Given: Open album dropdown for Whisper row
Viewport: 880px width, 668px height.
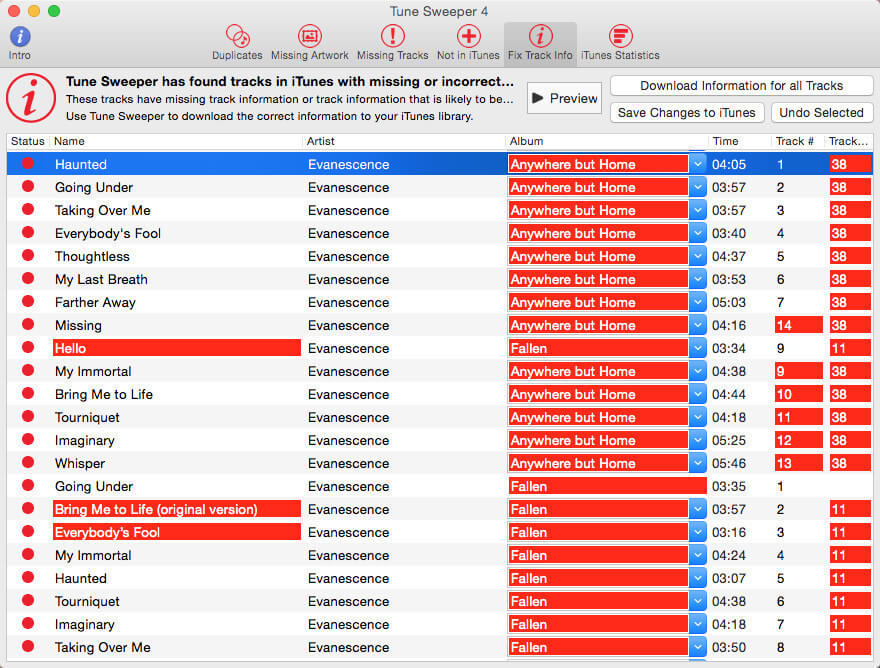Looking at the screenshot, I should [x=698, y=464].
